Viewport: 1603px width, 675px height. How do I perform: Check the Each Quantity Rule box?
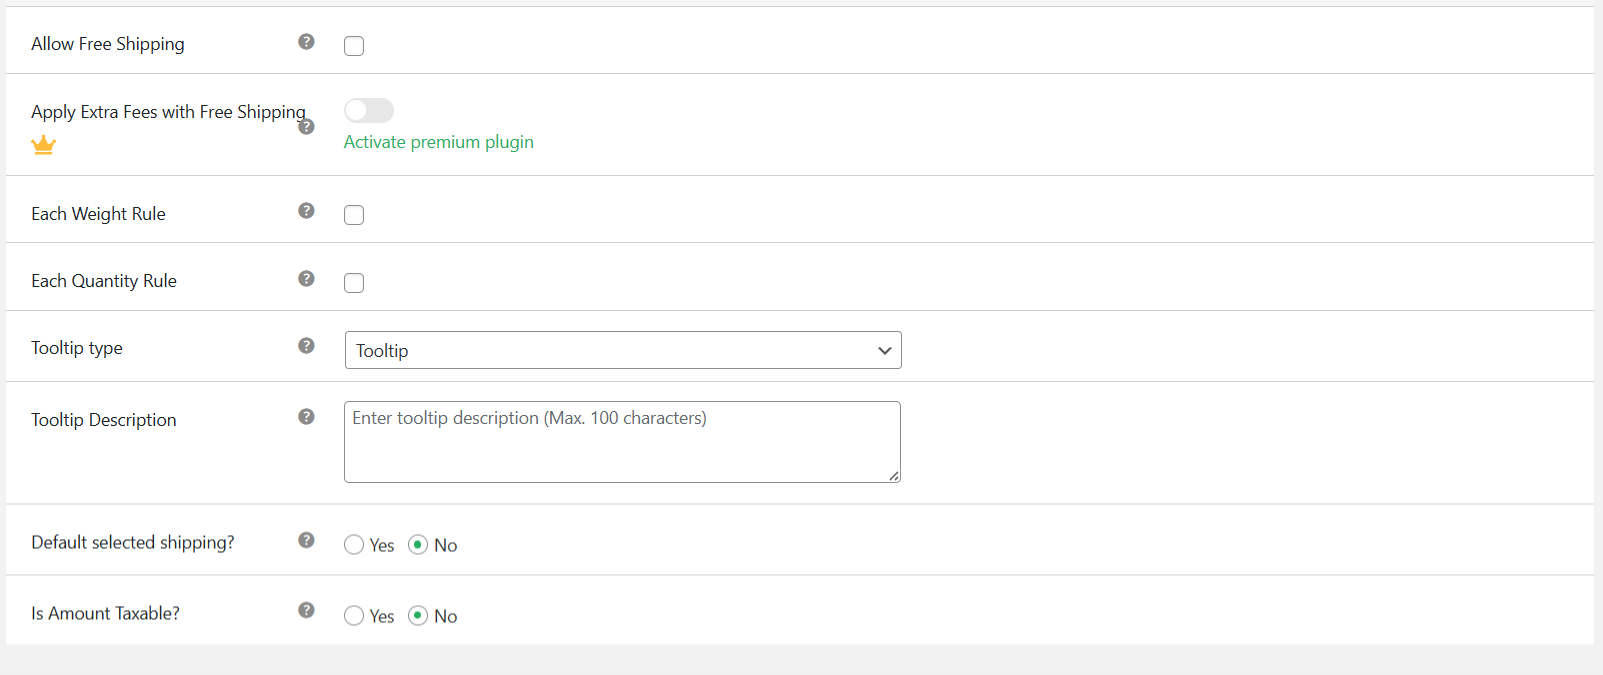[x=354, y=282]
